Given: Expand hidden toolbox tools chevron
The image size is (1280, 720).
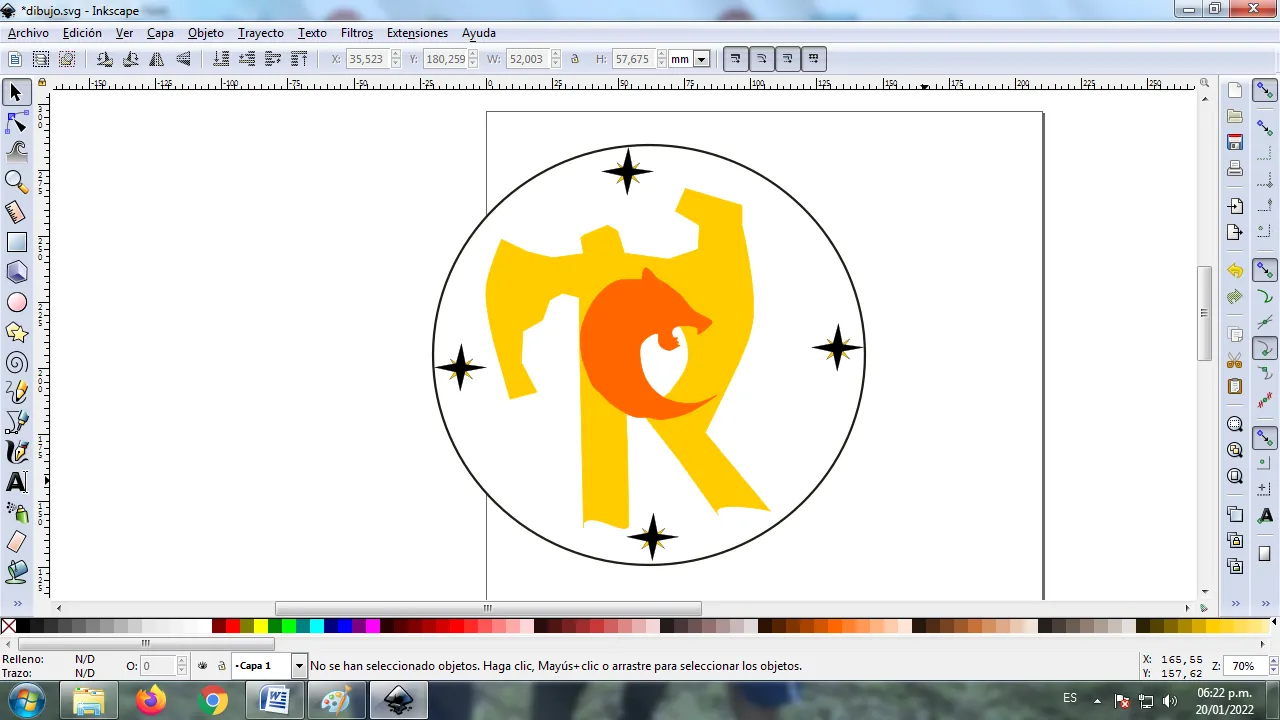Looking at the screenshot, I should [x=17, y=604].
